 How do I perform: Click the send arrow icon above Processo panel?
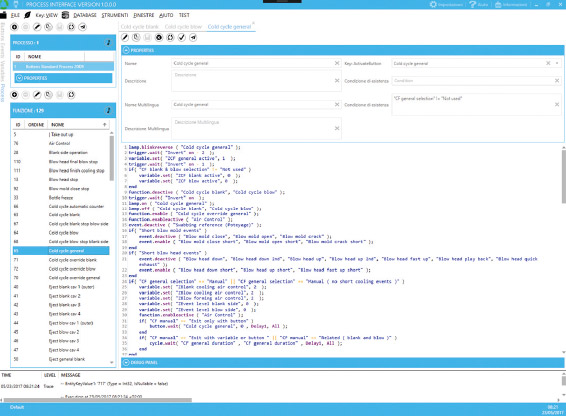pyautogui.click(x=83, y=27)
